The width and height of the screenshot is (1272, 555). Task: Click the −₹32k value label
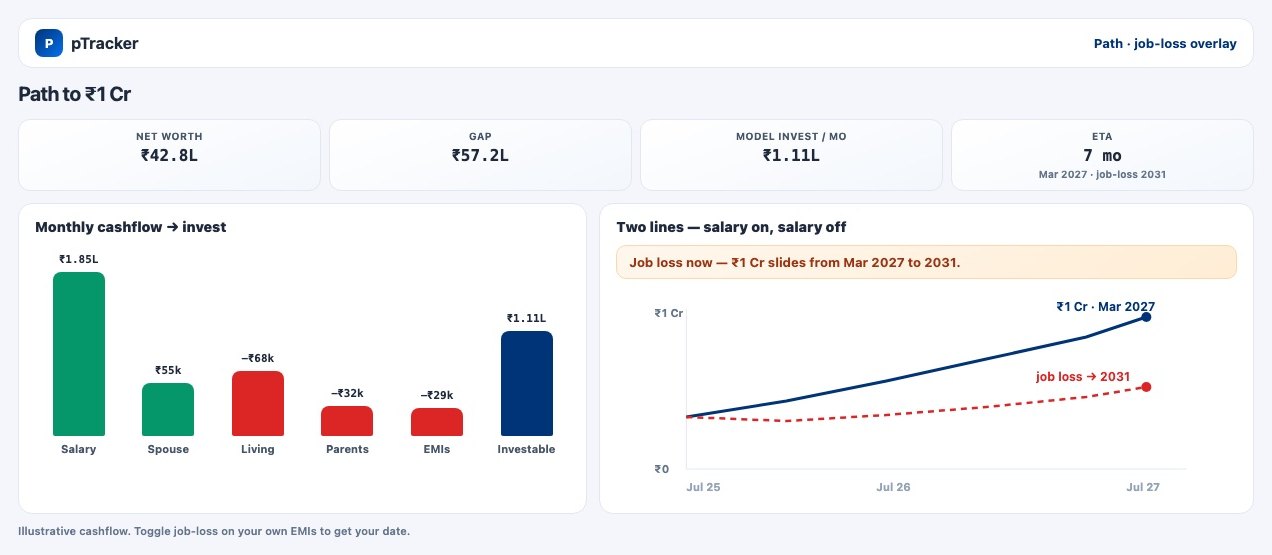(x=347, y=393)
